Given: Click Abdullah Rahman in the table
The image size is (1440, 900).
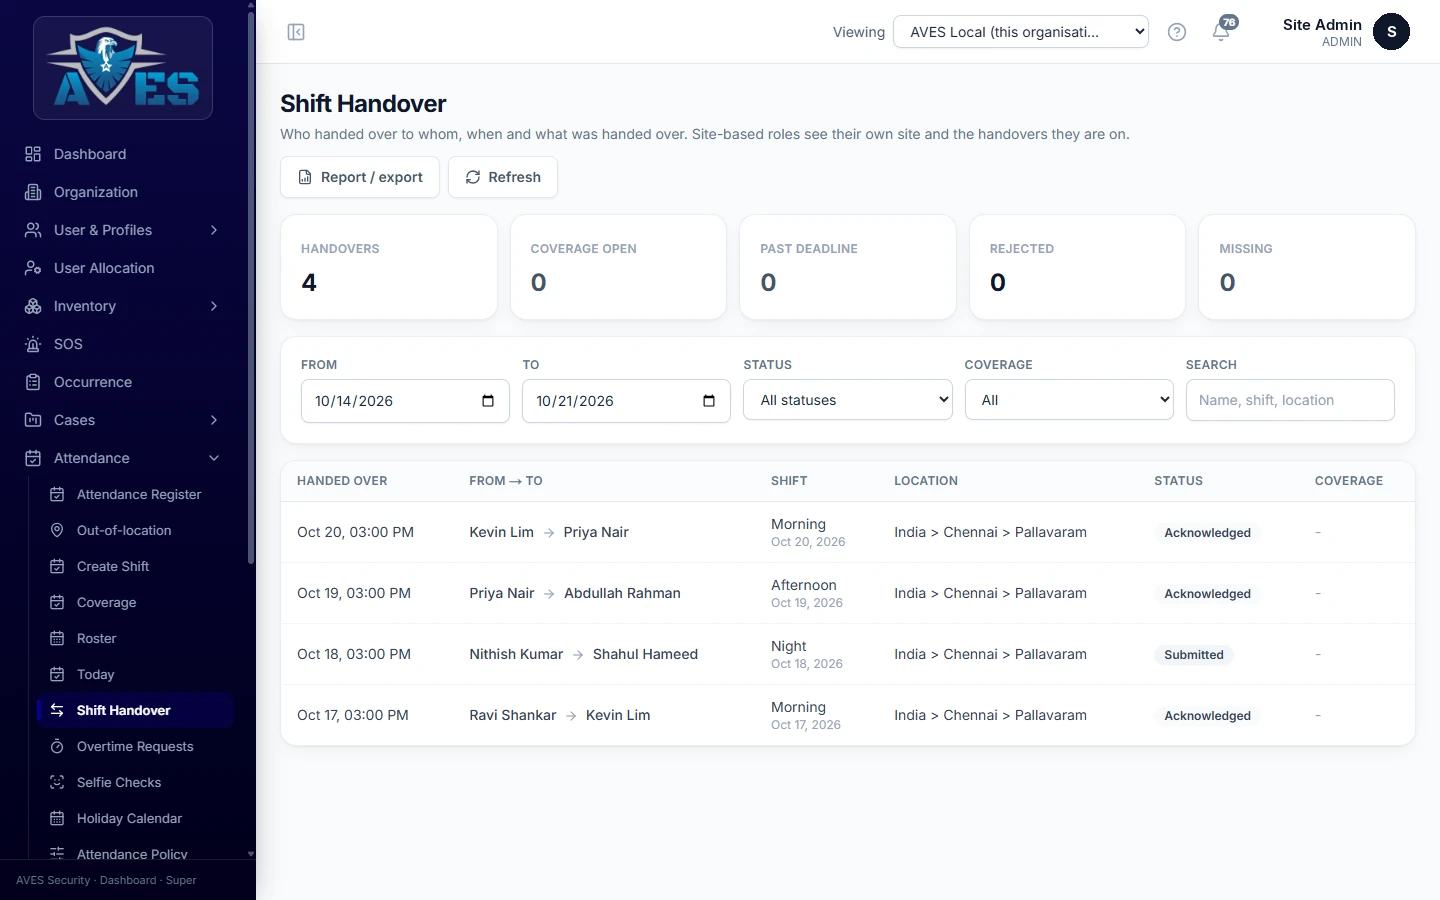Looking at the screenshot, I should [622, 593].
